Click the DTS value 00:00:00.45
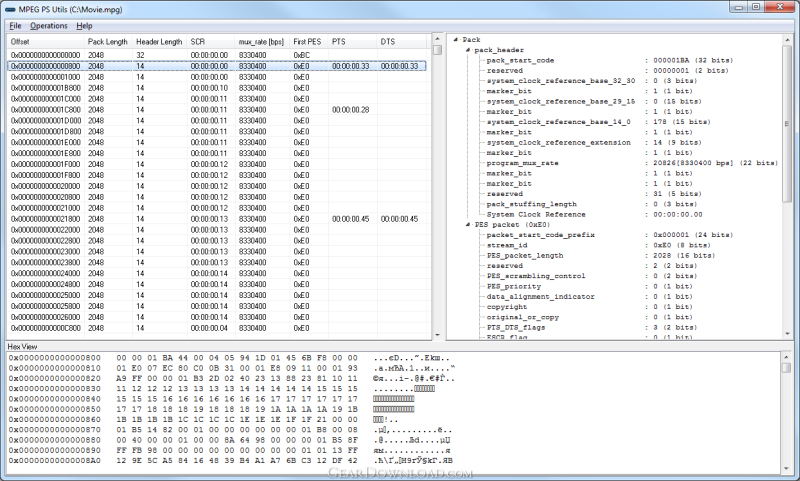This screenshot has height=481, width=800. click(399, 219)
